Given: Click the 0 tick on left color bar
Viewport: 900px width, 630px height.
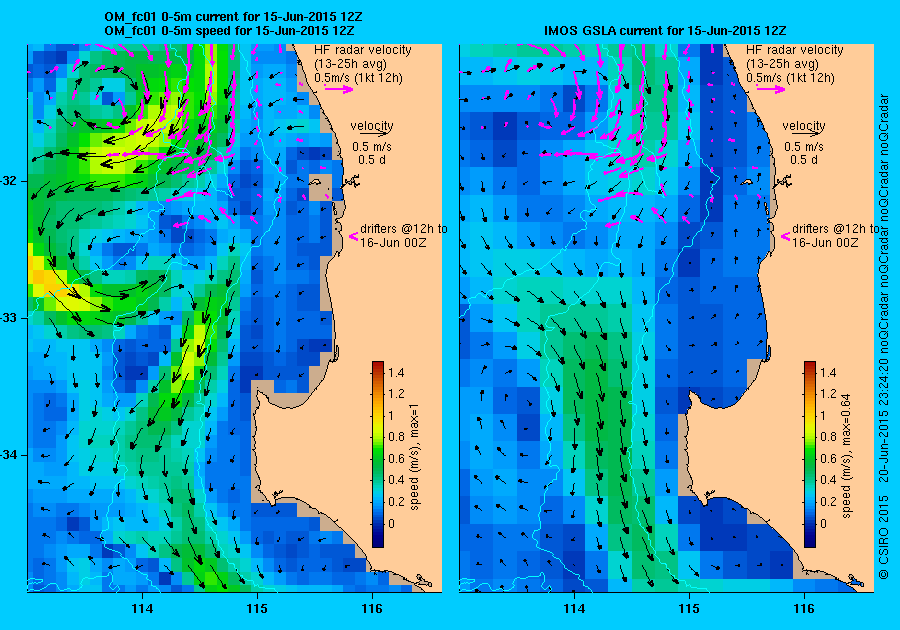Looking at the screenshot, I should point(391,523).
